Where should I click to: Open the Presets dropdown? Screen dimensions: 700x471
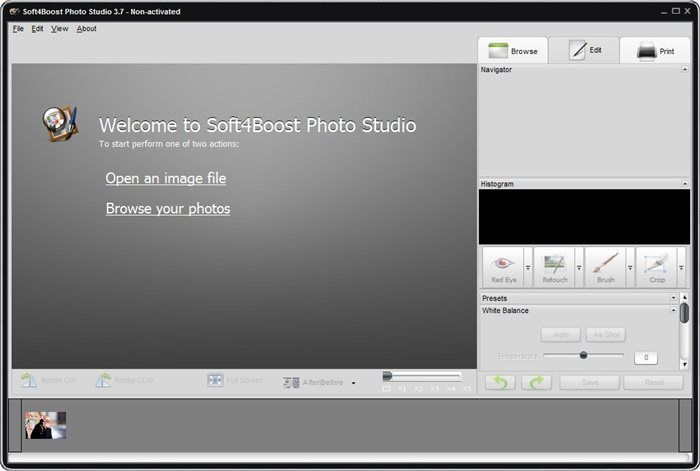click(x=673, y=298)
